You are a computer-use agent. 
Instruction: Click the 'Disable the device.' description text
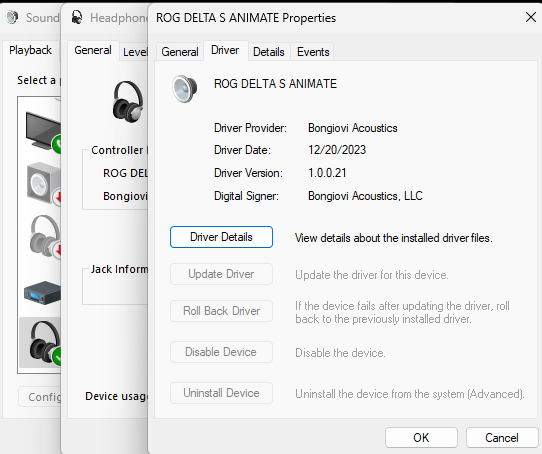coord(340,353)
